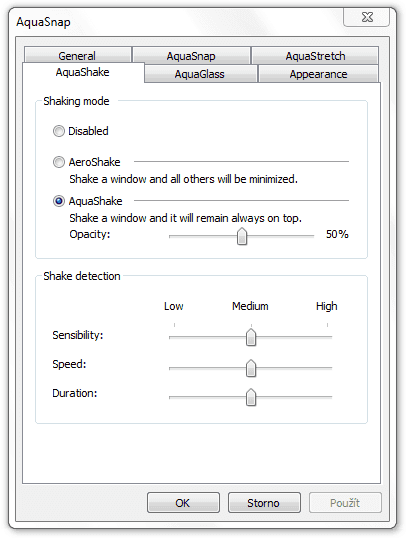This screenshot has height=538, width=407.
Task: Cancel with the Storno button
Action: pos(264,503)
